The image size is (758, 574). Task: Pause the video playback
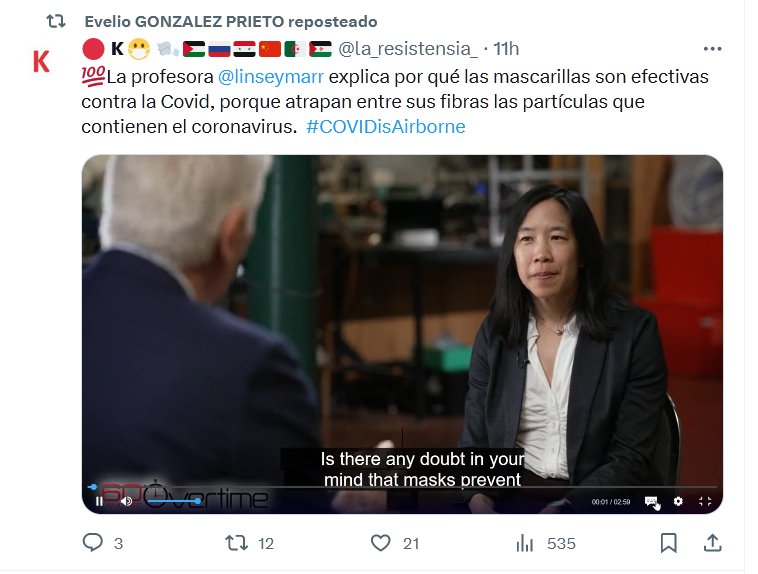[99, 501]
